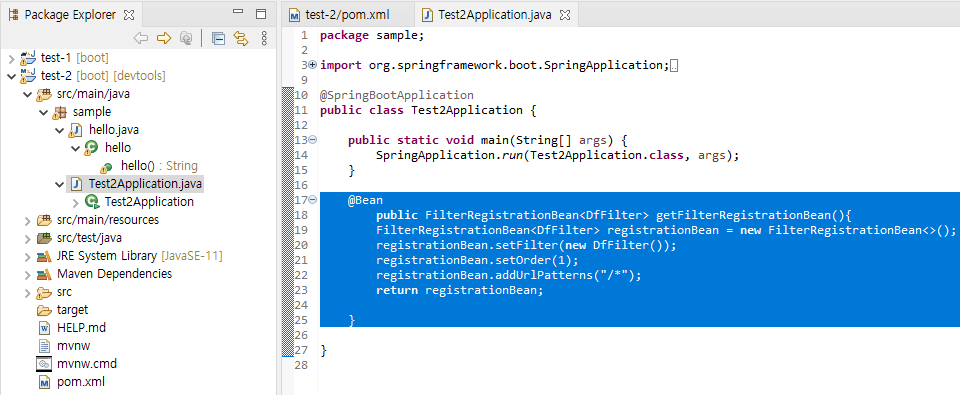Open the Package Explorer View Menu icon

pyautogui.click(x=264, y=39)
